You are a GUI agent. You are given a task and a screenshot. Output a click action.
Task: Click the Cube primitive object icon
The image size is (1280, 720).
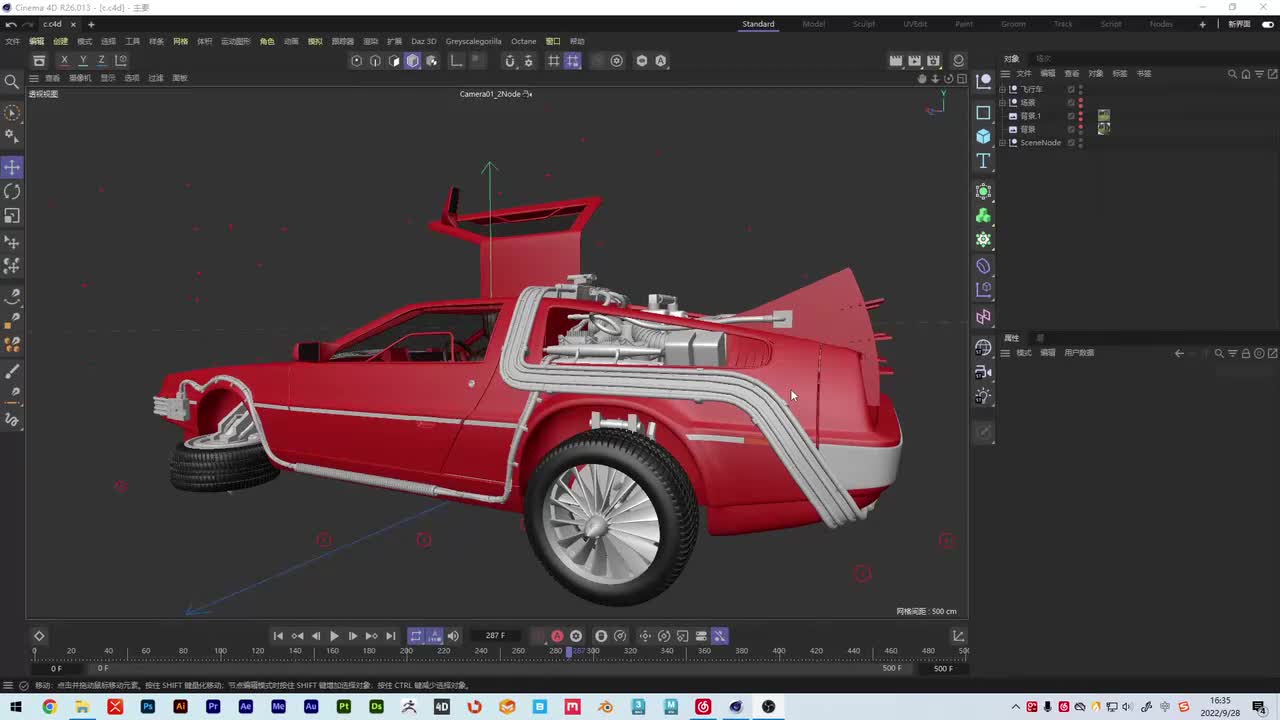(983, 136)
